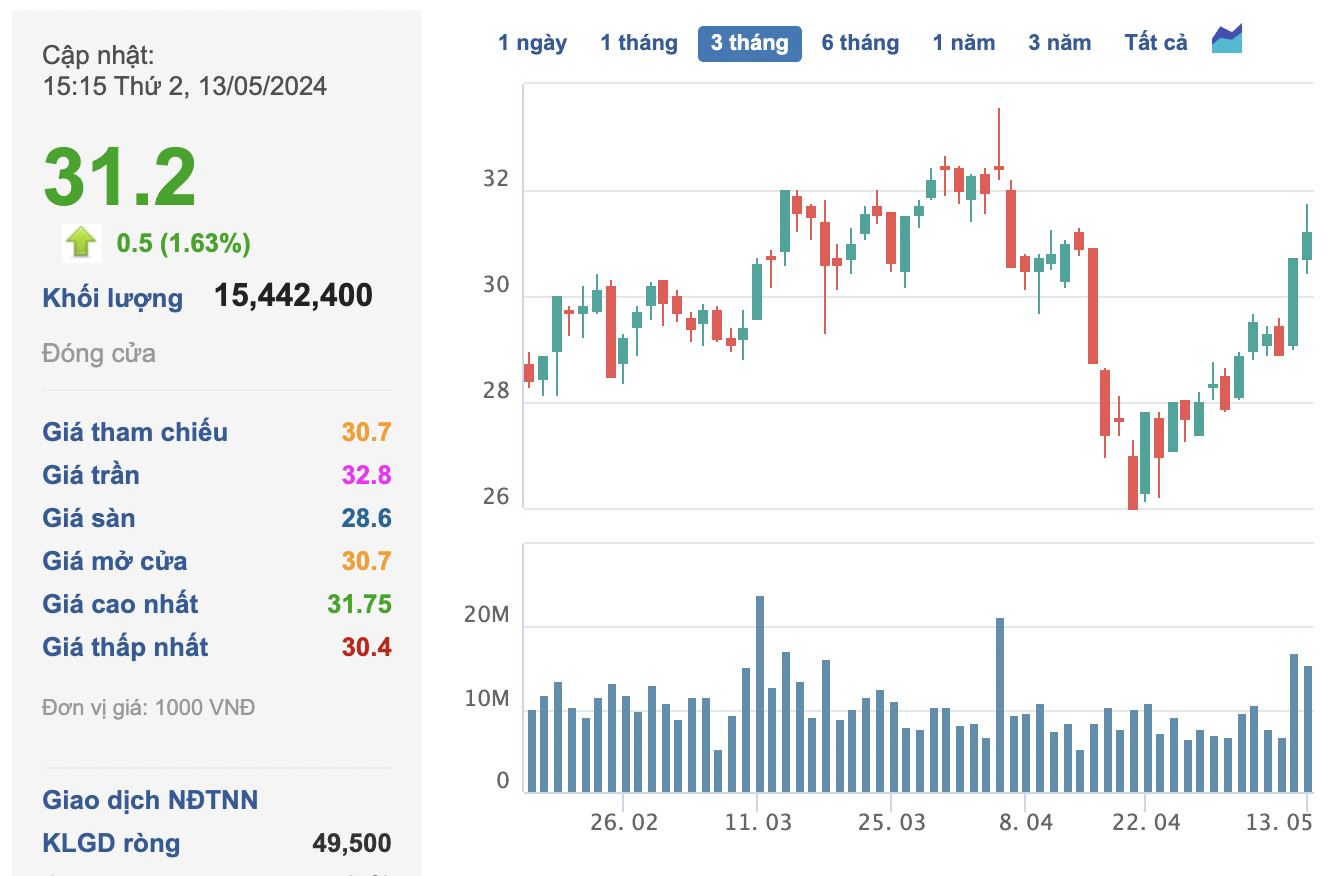The image size is (1344, 876).
Task: Click the last green candlestick at 13.05
Action: 1307,245
